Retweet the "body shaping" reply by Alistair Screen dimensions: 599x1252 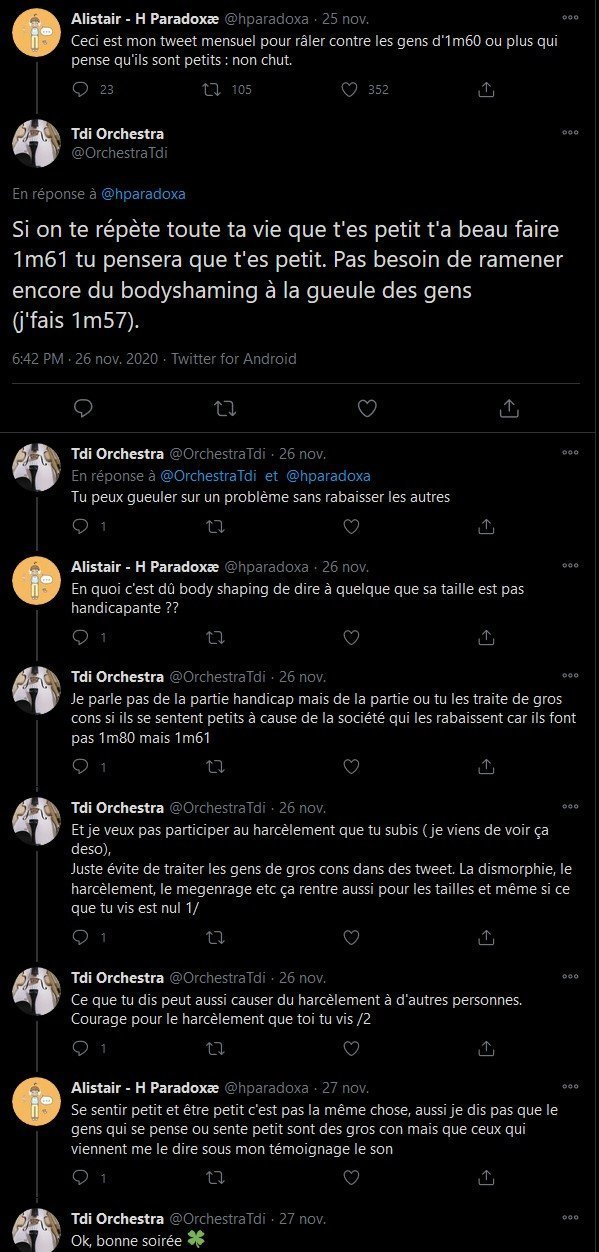tap(213, 637)
